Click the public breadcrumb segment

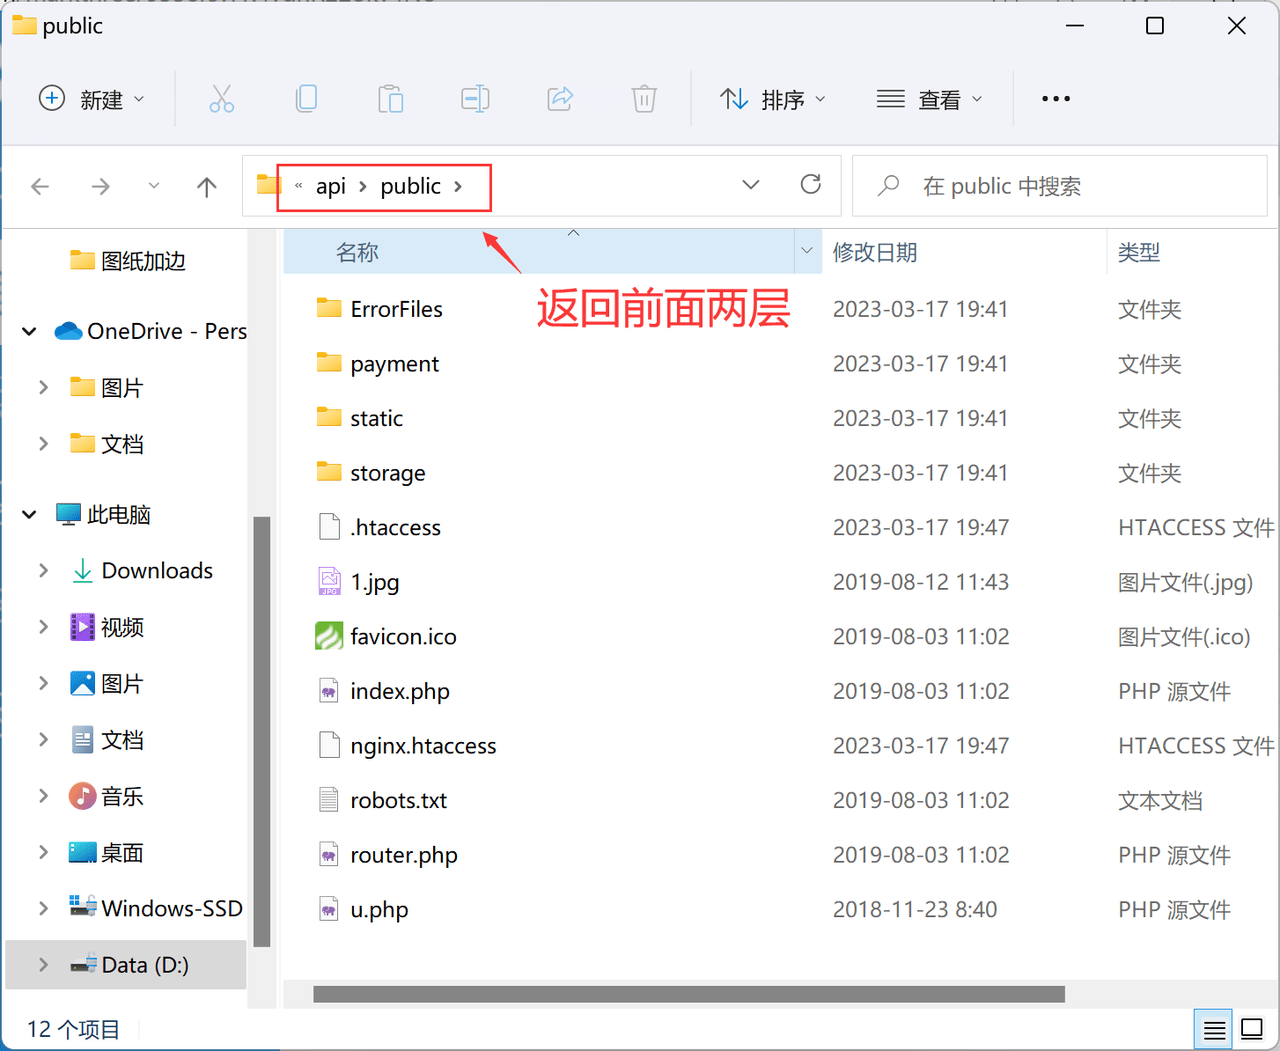[x=410, y=186]
